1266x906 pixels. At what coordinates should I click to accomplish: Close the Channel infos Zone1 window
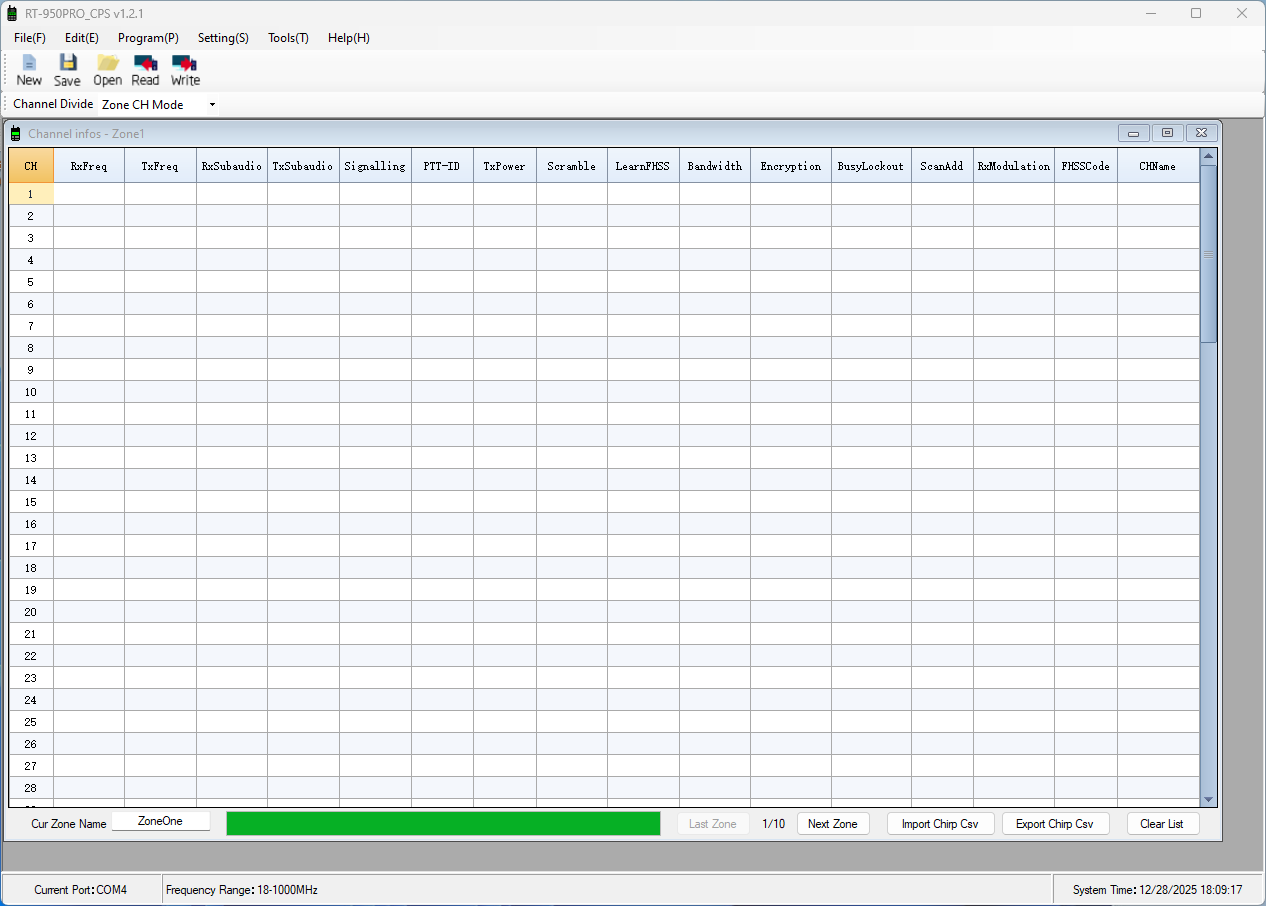[1202, 133]
